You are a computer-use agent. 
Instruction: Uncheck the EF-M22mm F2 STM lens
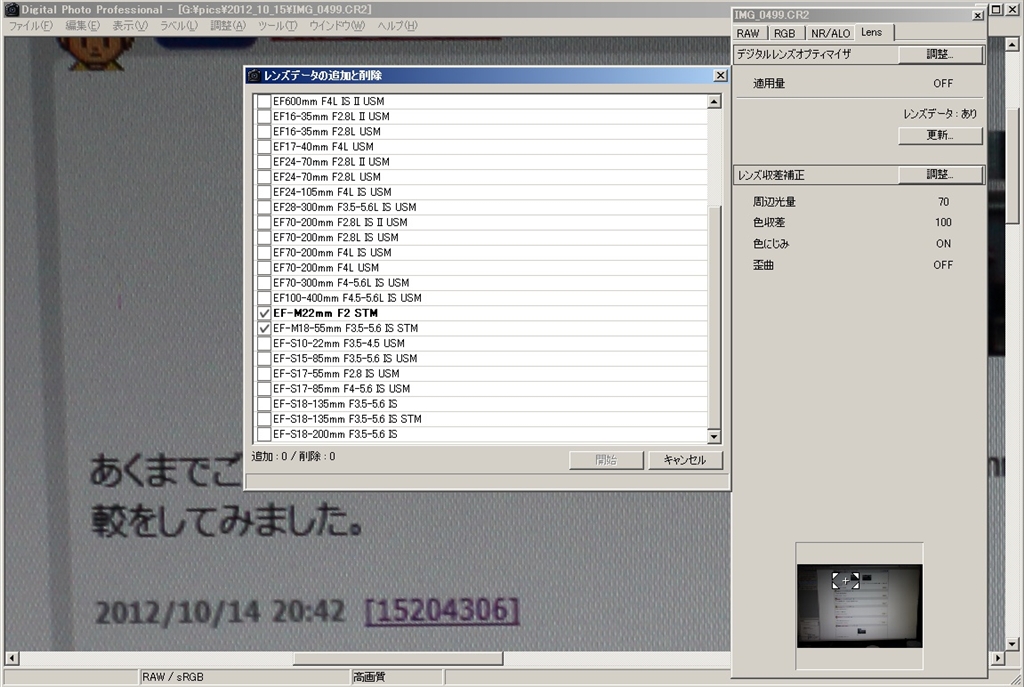(264, 313)
